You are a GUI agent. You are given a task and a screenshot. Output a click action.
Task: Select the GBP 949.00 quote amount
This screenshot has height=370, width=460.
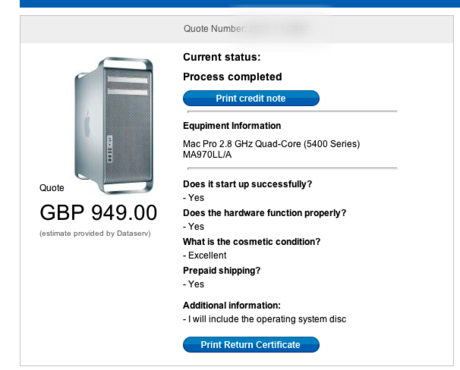click(x=98, y=213)
